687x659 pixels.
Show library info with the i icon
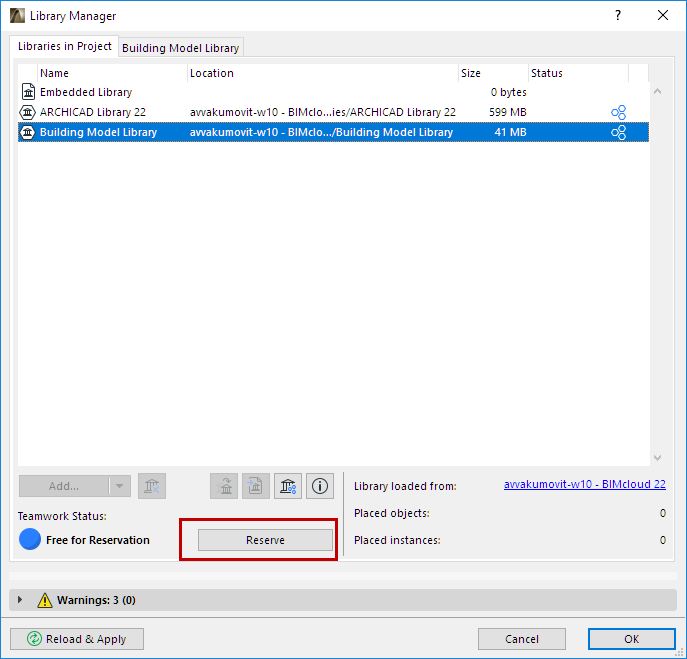point(320,486)
